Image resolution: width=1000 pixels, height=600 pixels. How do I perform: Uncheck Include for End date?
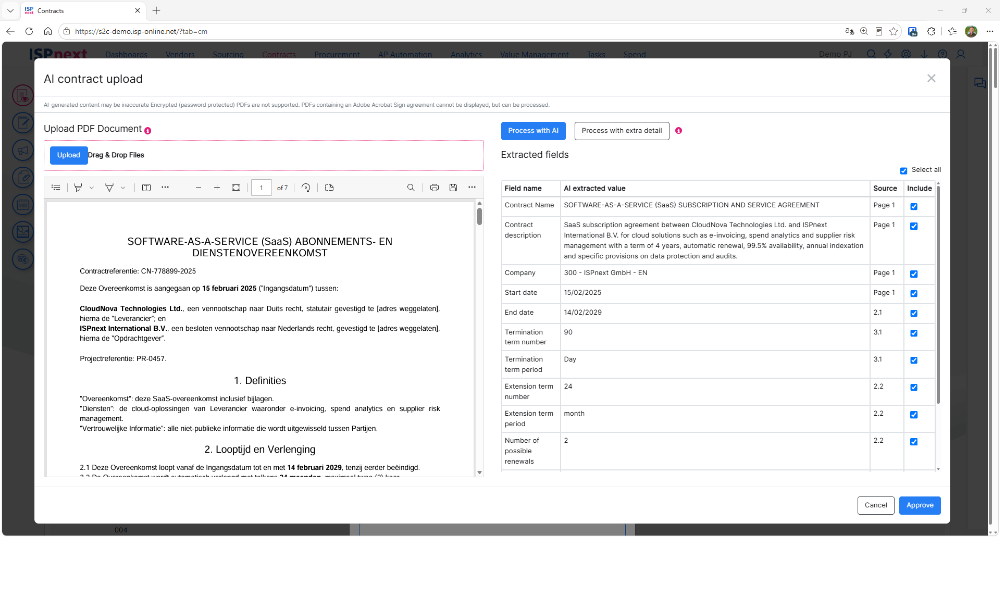[x=914, y=314]
